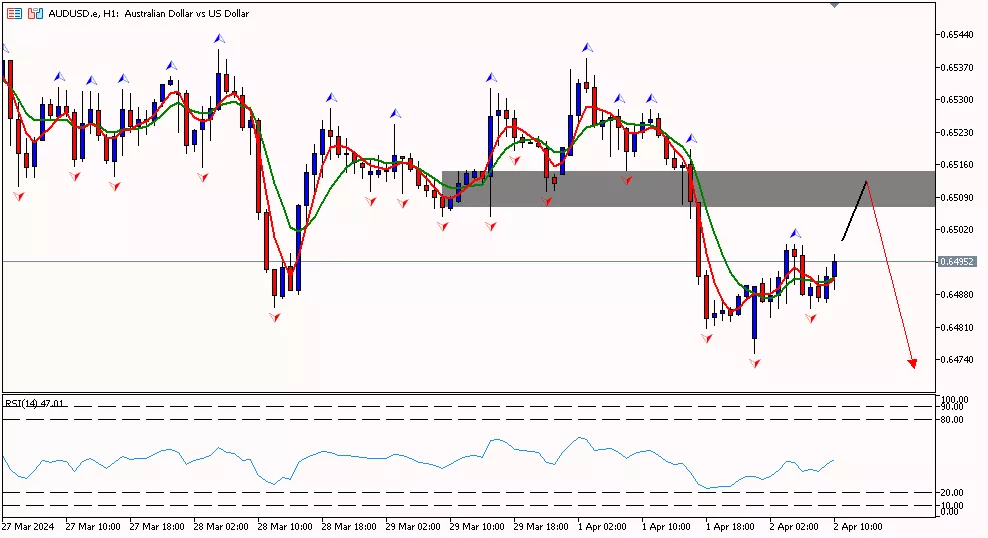Click the 27 Mar 10:00 time label
The width and height of the screenshot is (988, 538).
(93, 527)
